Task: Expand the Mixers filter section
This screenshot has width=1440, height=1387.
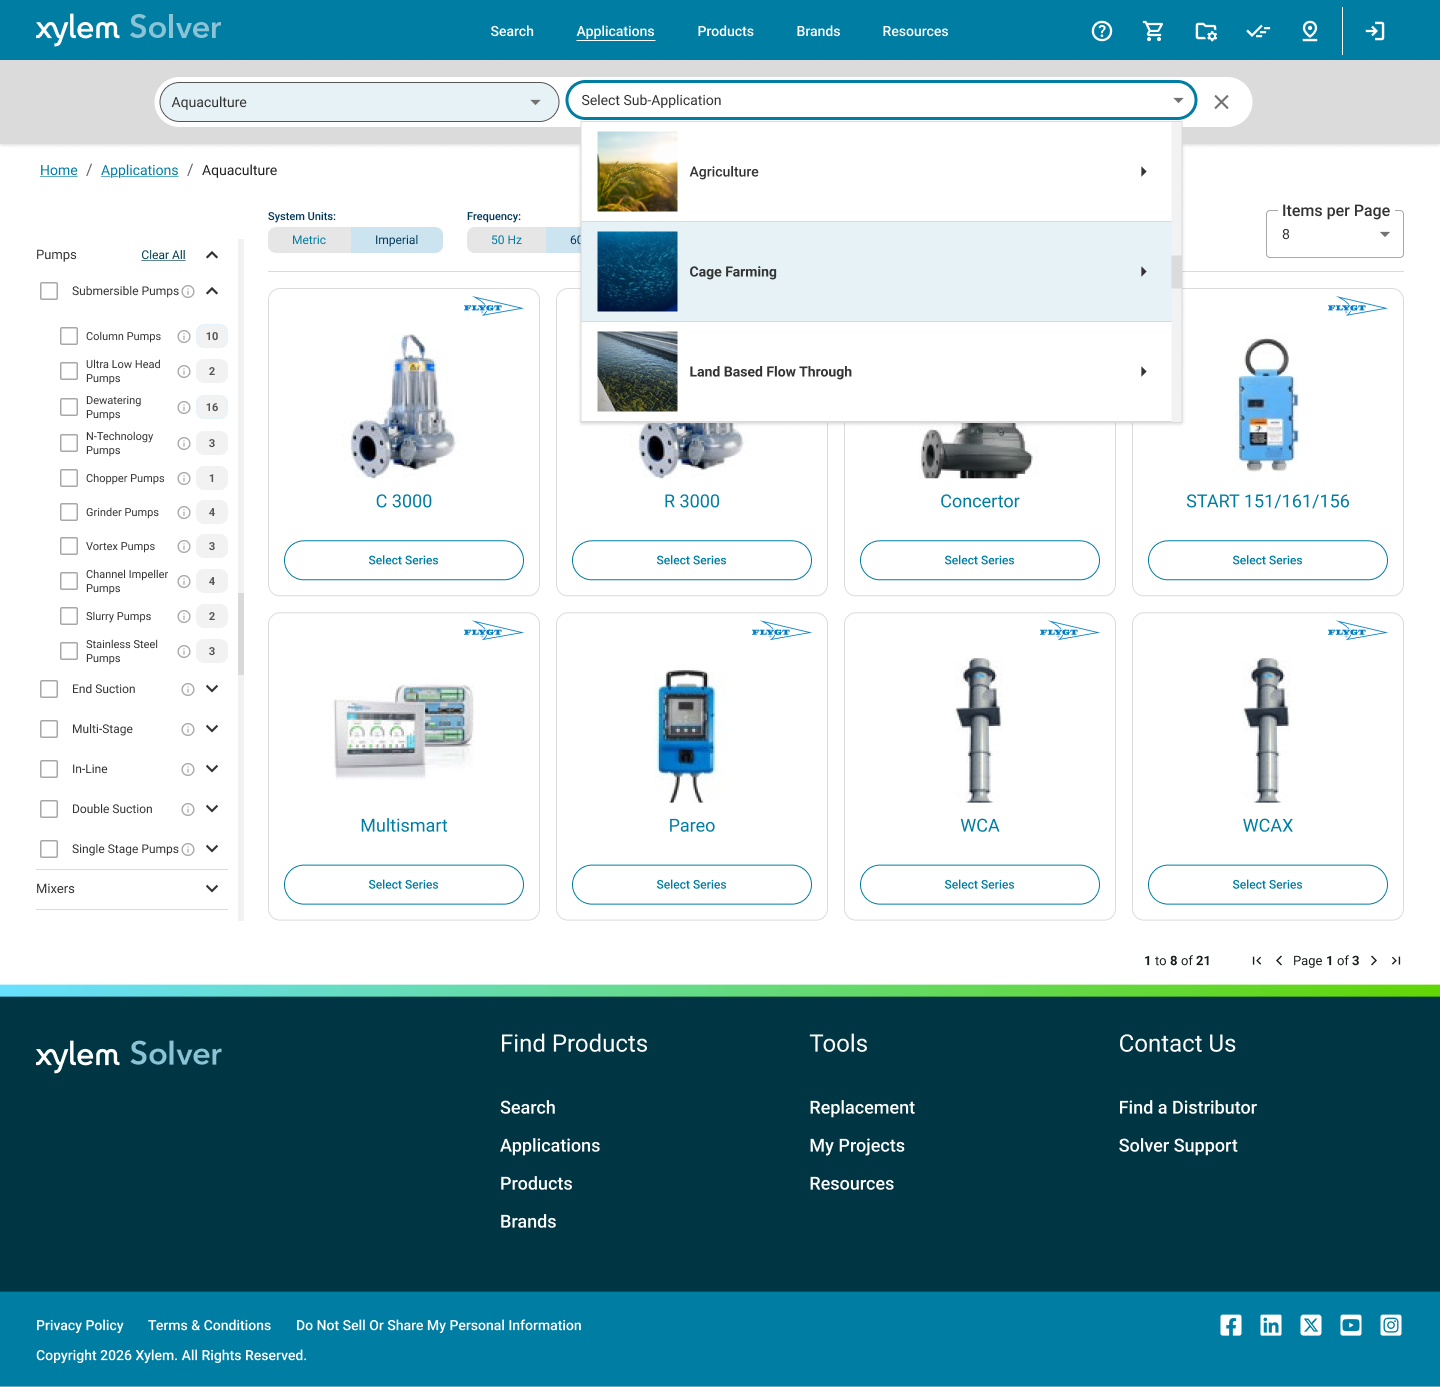Action: point(211,888)
